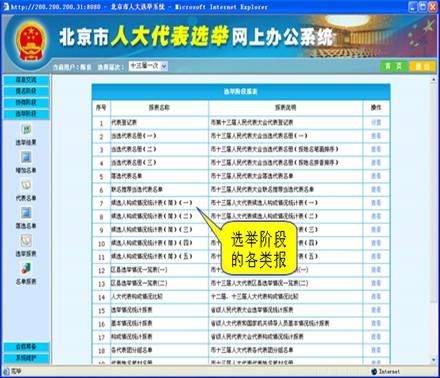Click the view link in row 18 各代表团分组名单
This screenshot has height=378, width=440.
(376, 350)
